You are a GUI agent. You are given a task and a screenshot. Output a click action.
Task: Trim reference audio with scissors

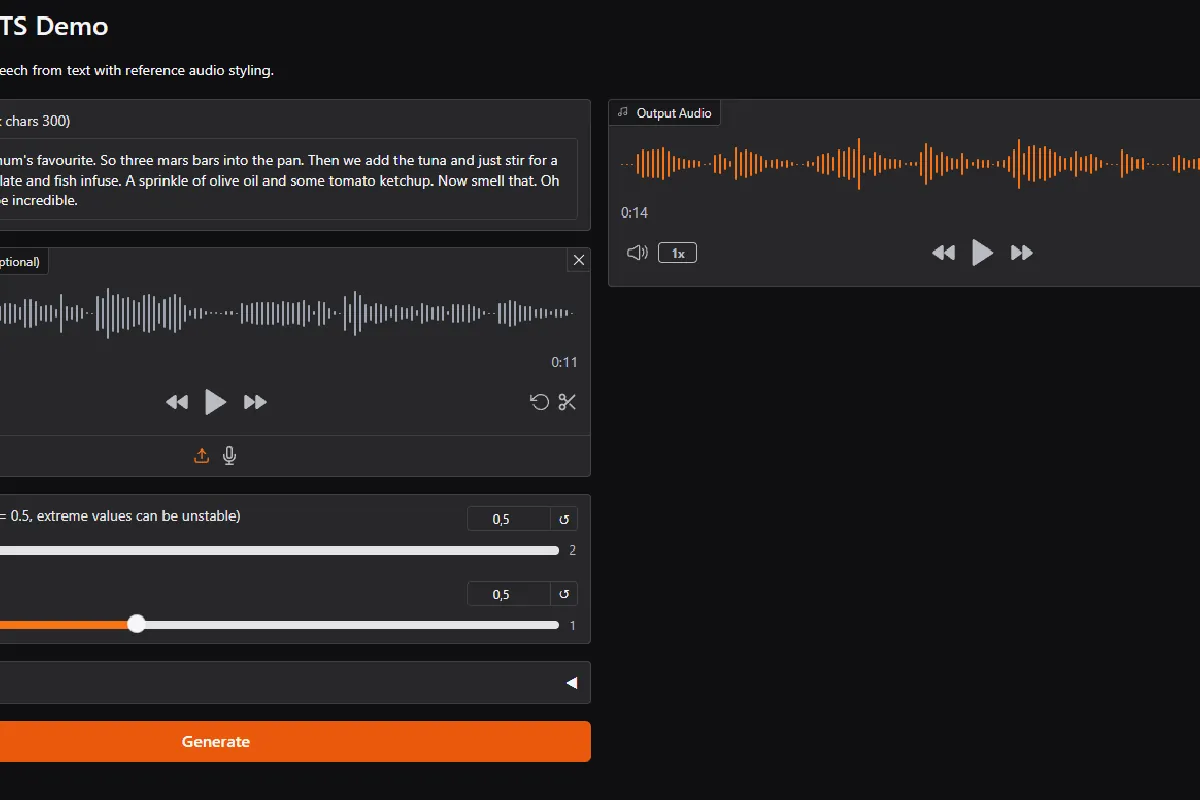tap(568, 402)
